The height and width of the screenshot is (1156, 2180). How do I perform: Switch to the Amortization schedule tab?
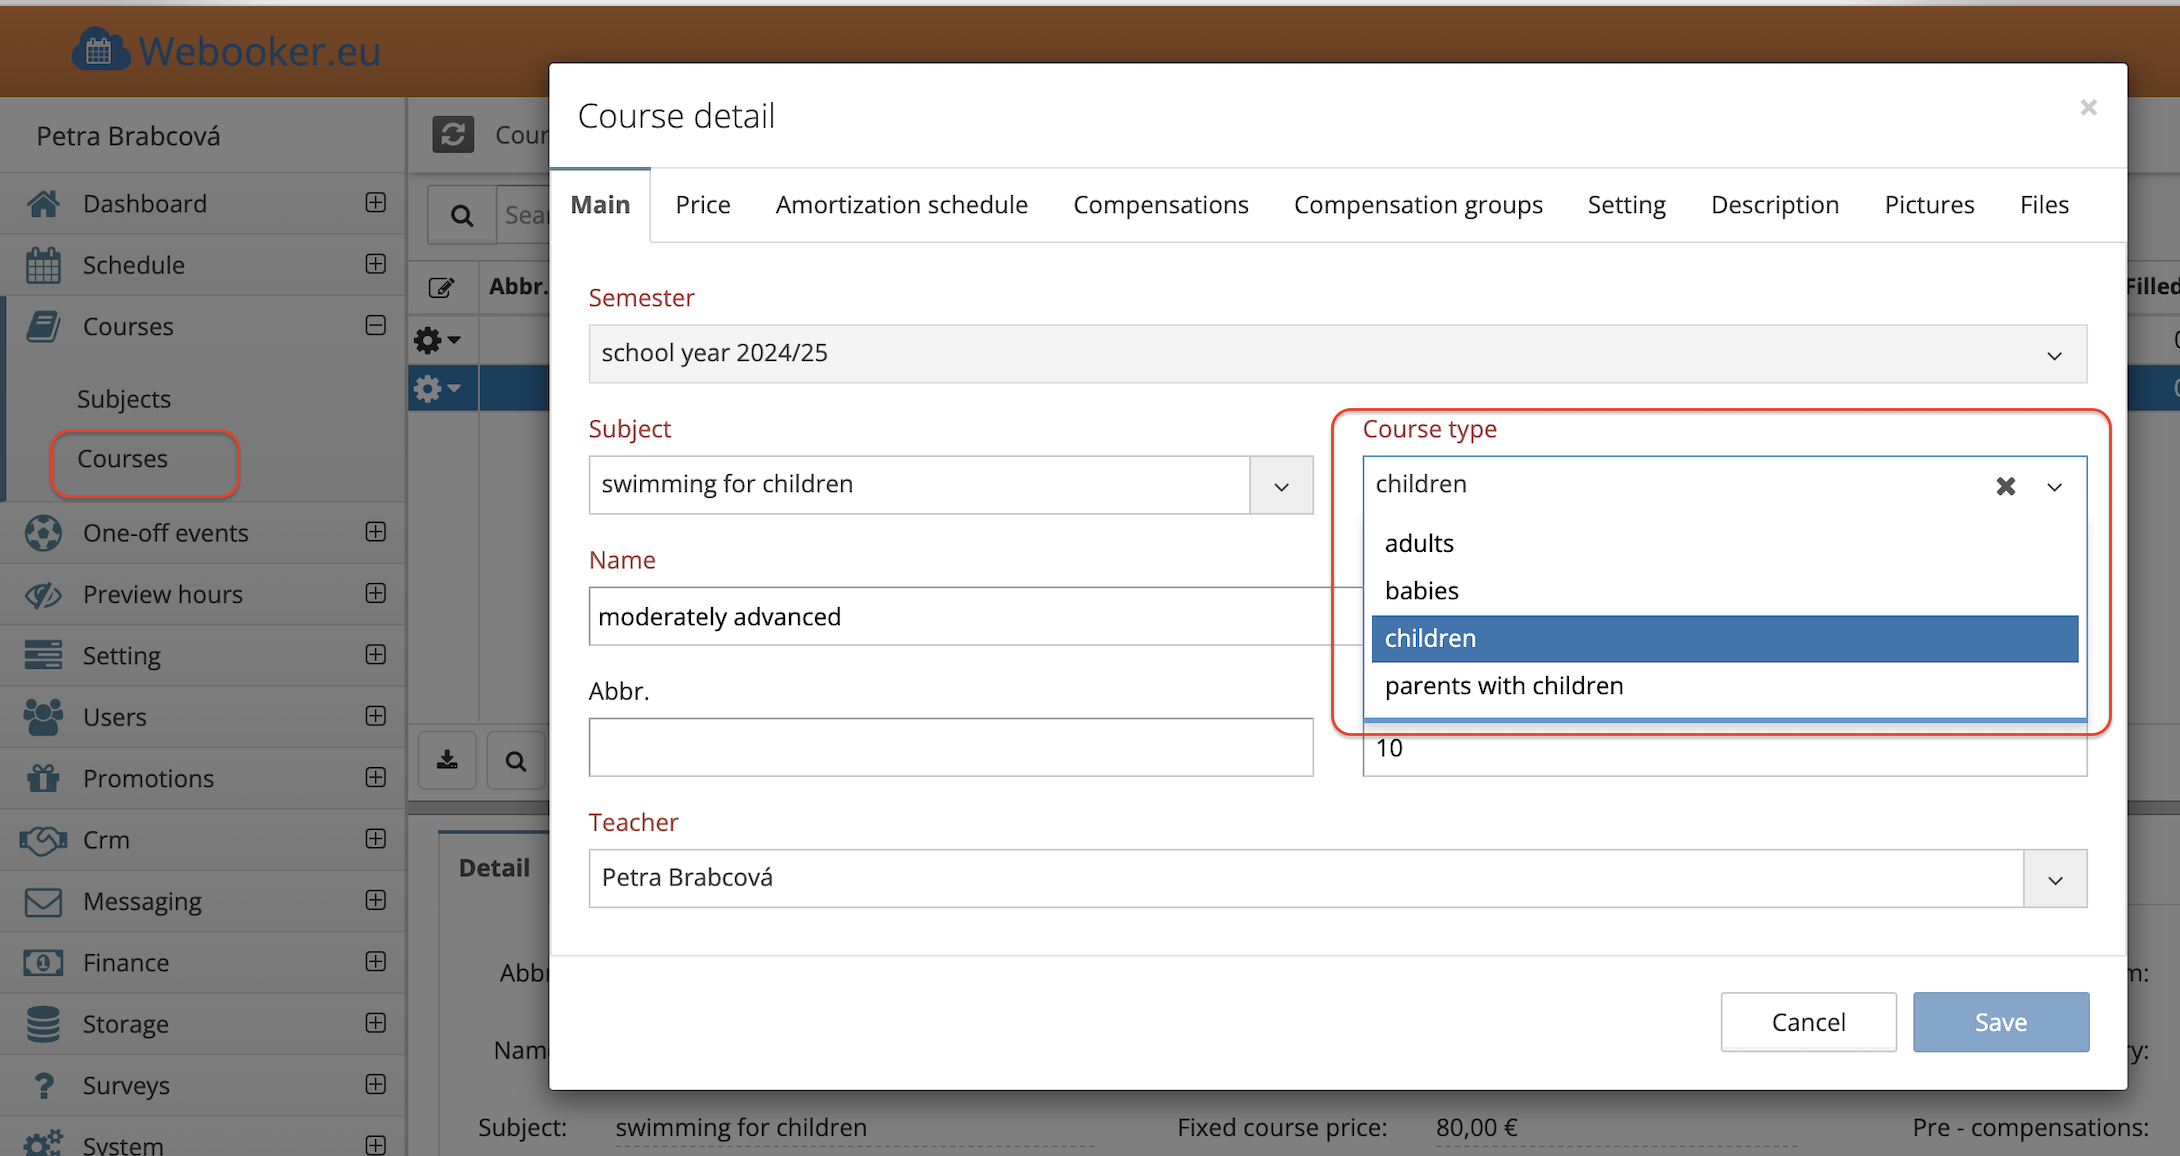click(901, 205)
